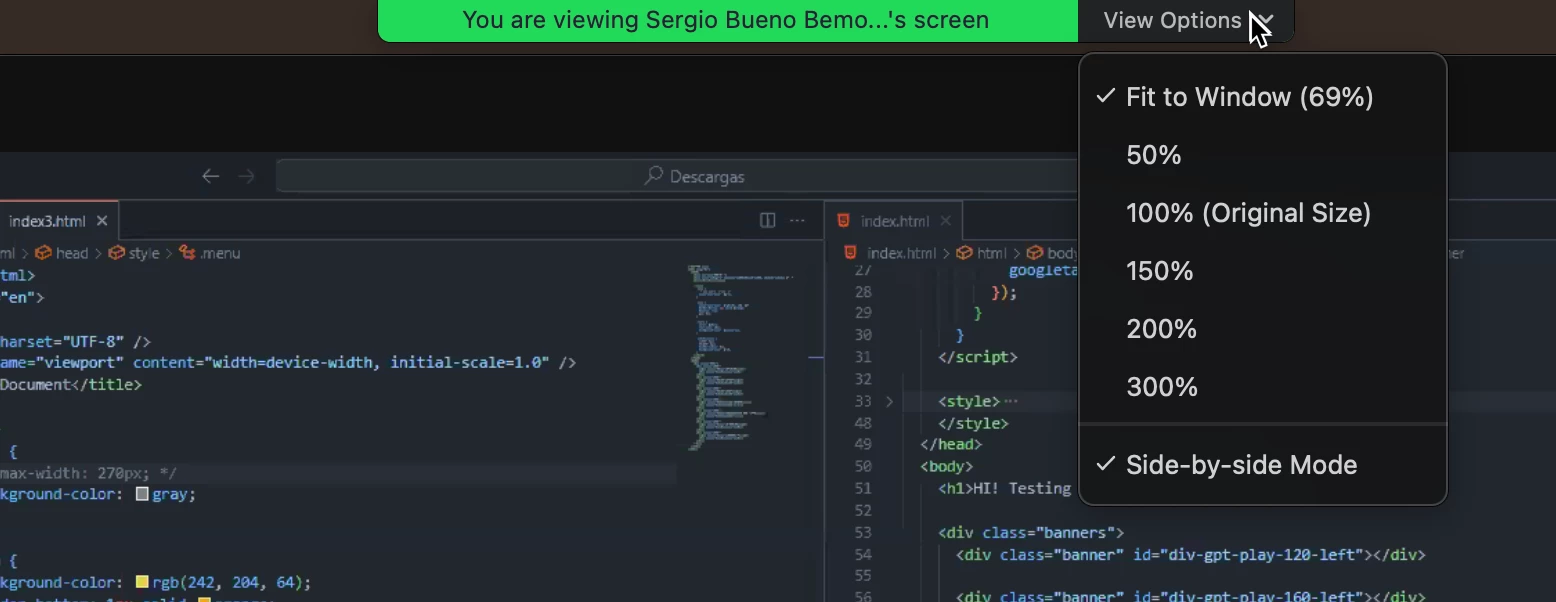
Task: Select .menu in the left breadcrumb
Action: point(220,253)
